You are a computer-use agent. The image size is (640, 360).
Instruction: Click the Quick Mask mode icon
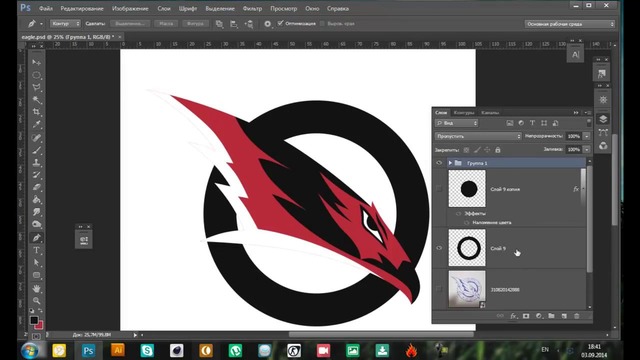tap(36, 336)
